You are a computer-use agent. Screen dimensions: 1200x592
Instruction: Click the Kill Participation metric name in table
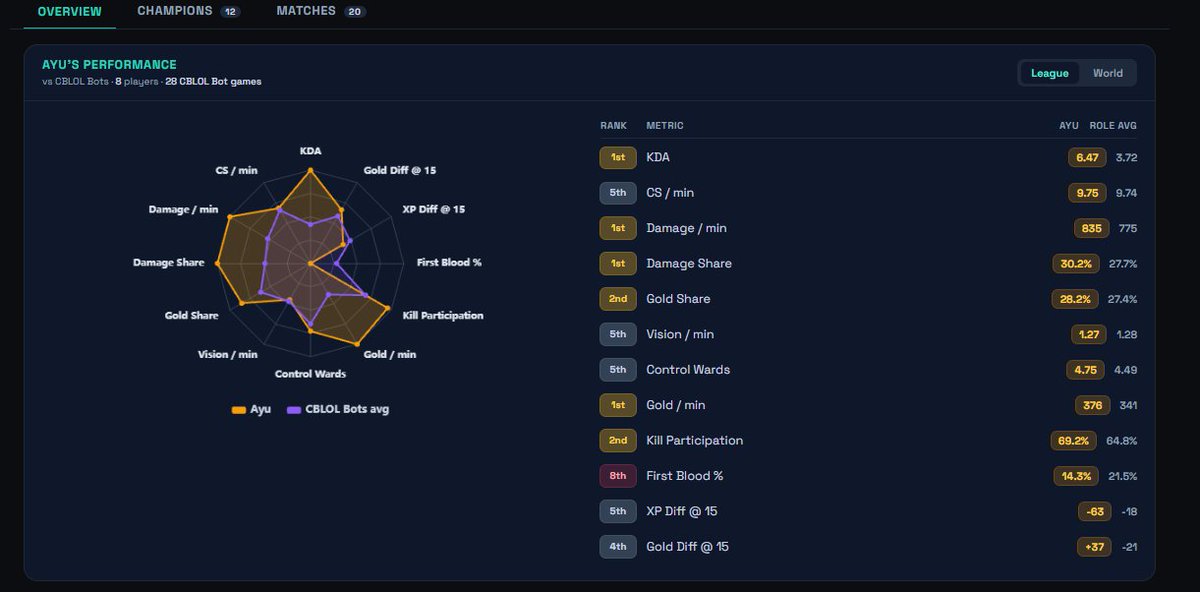[x=695, y=440]
